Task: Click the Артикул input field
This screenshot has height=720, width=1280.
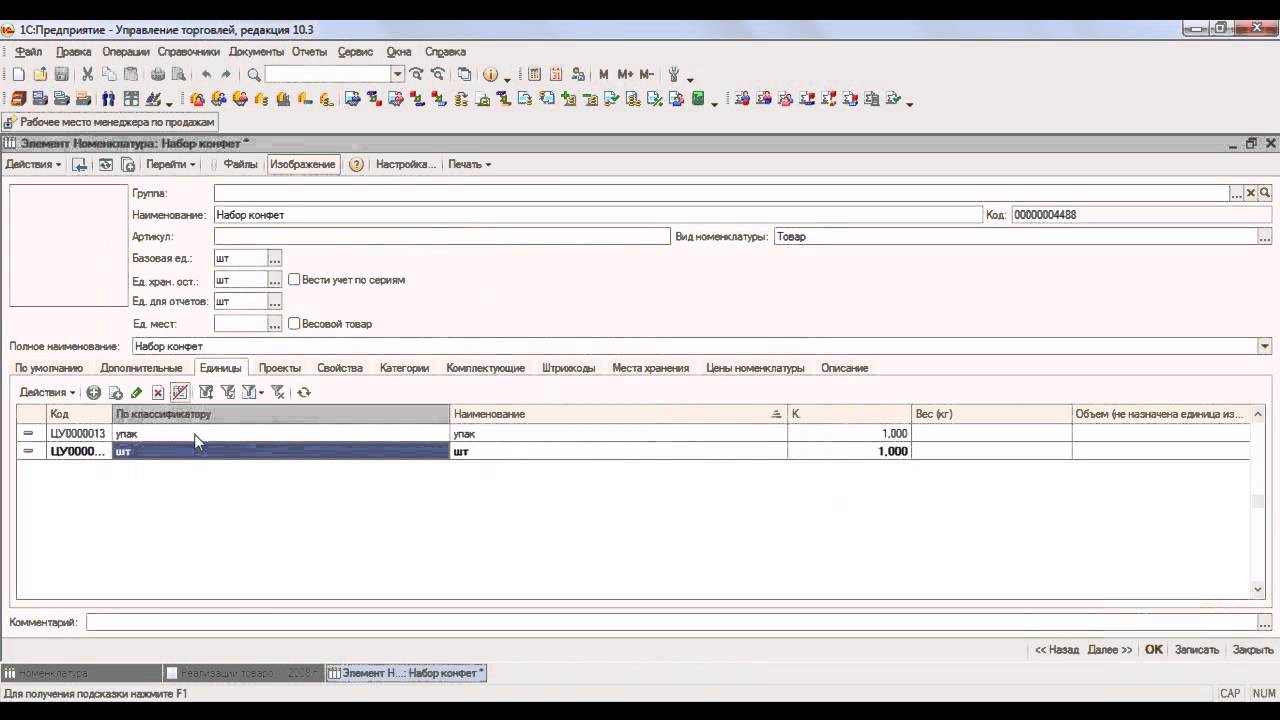Action: [442, 237]
